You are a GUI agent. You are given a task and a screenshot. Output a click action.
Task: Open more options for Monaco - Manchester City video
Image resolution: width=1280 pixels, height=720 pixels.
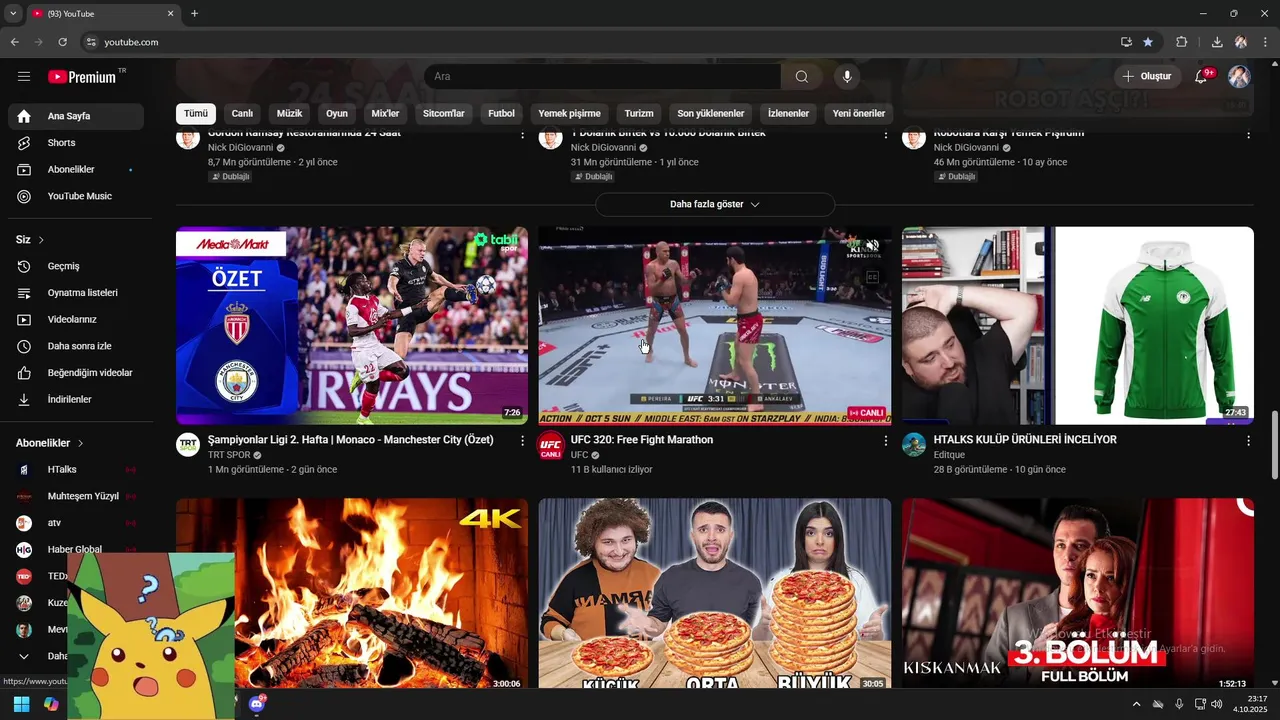click(522, 440)
